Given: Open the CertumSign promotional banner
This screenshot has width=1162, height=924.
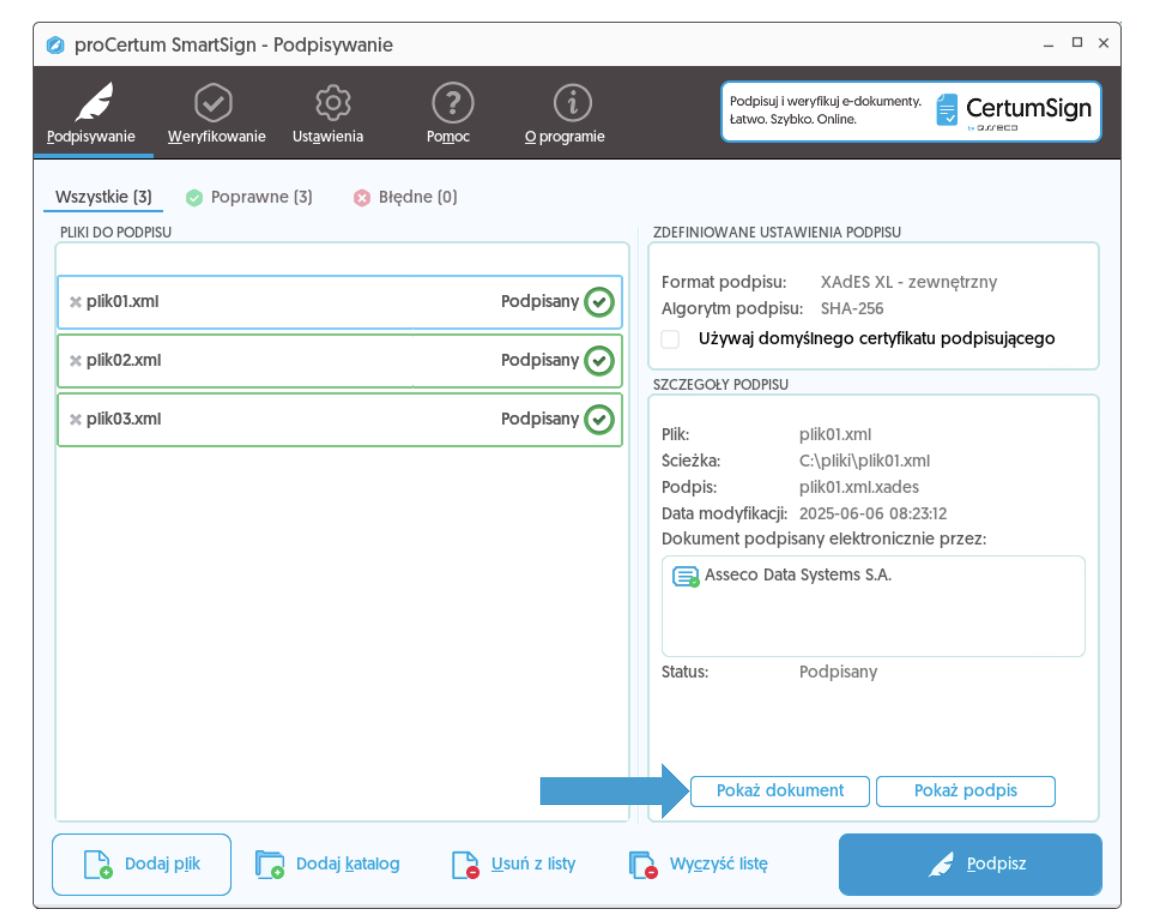Looking at the screenshot, I should 910,111.
